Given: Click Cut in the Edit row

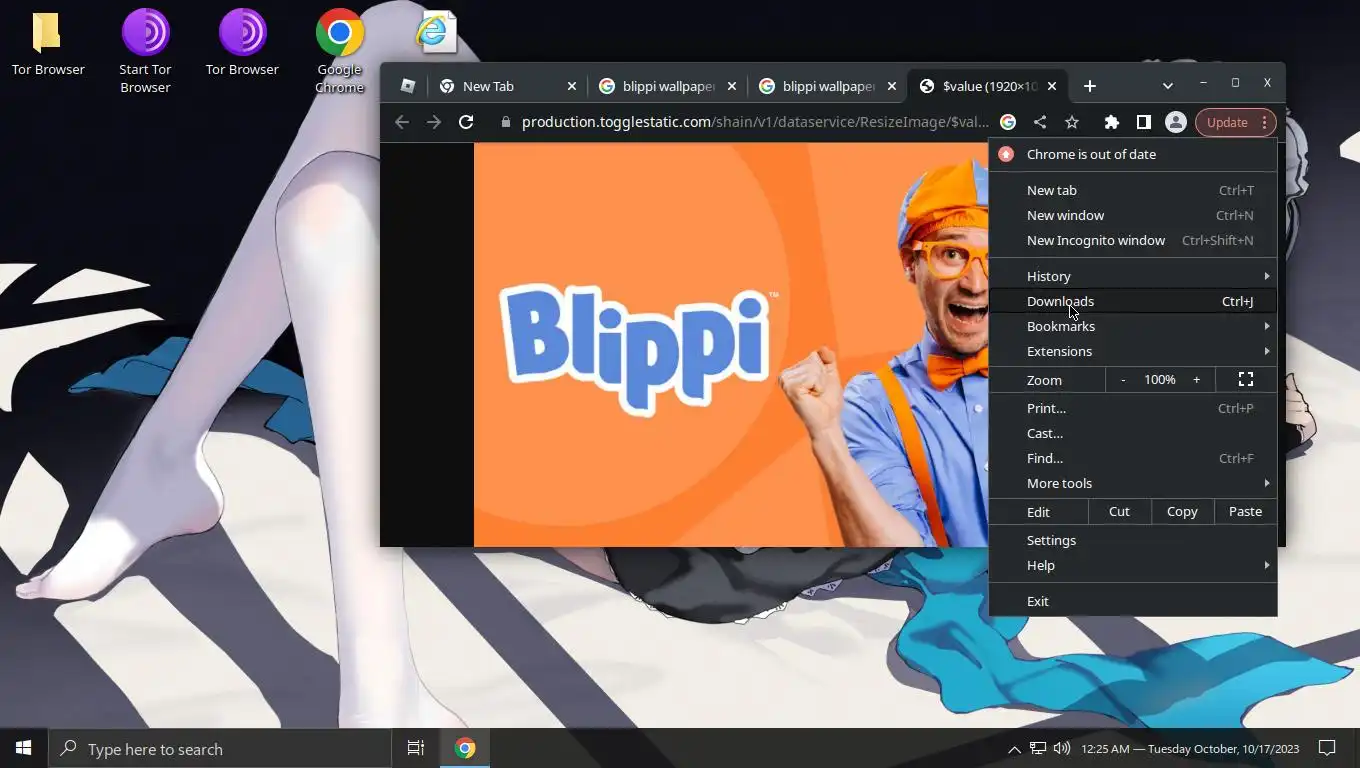Looking at the screenshot, I should (1119, 511).
